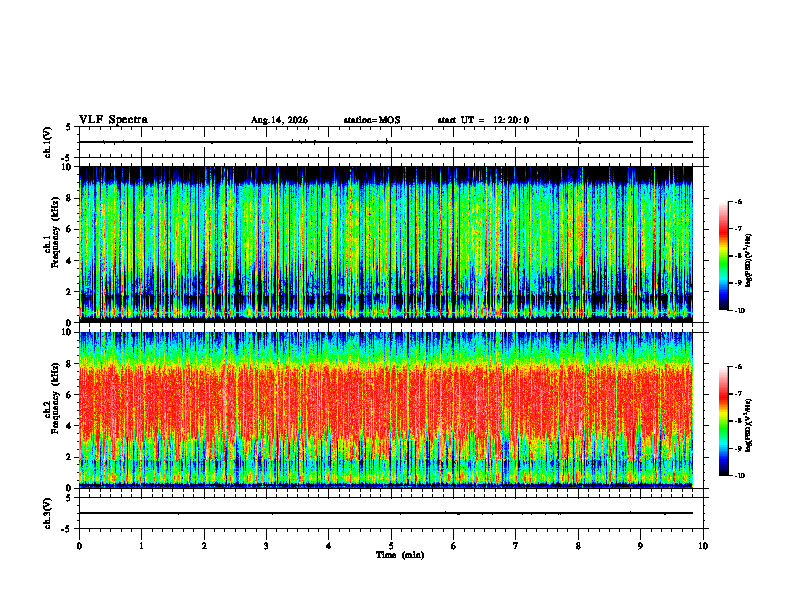Select the date text "Aug.14, 2026"
792x612 pixels.
(x=279, y=120)
